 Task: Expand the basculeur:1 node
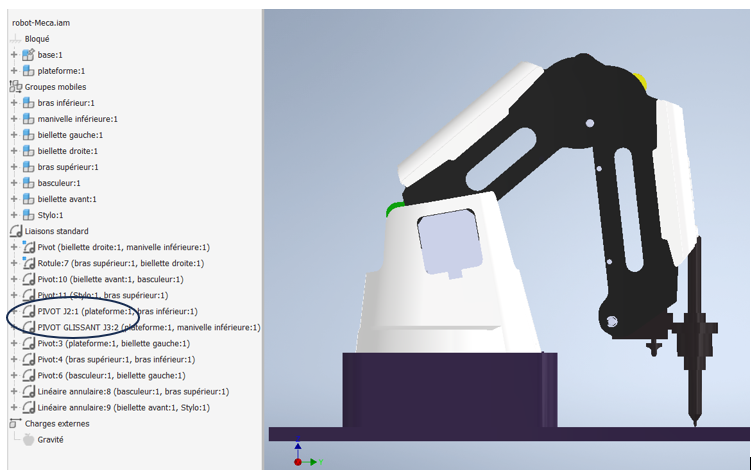[x=14, y=183]
